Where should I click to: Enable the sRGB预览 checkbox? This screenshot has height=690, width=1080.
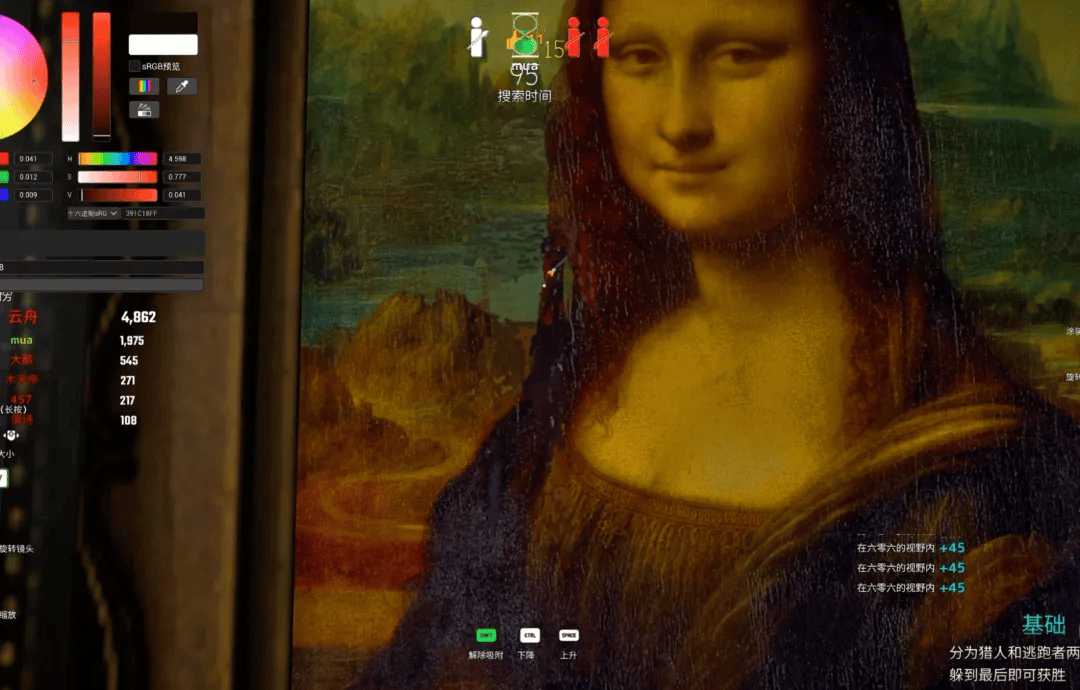click(x=134, y=66)
